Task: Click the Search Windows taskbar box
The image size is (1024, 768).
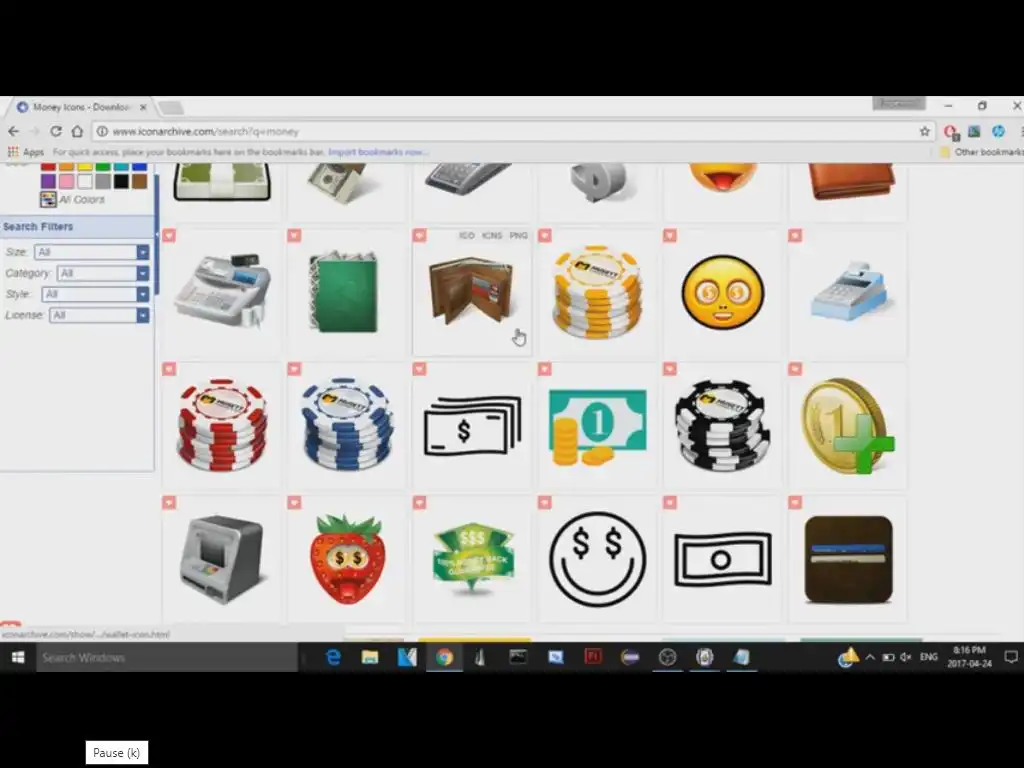Action: pos(167,658)
